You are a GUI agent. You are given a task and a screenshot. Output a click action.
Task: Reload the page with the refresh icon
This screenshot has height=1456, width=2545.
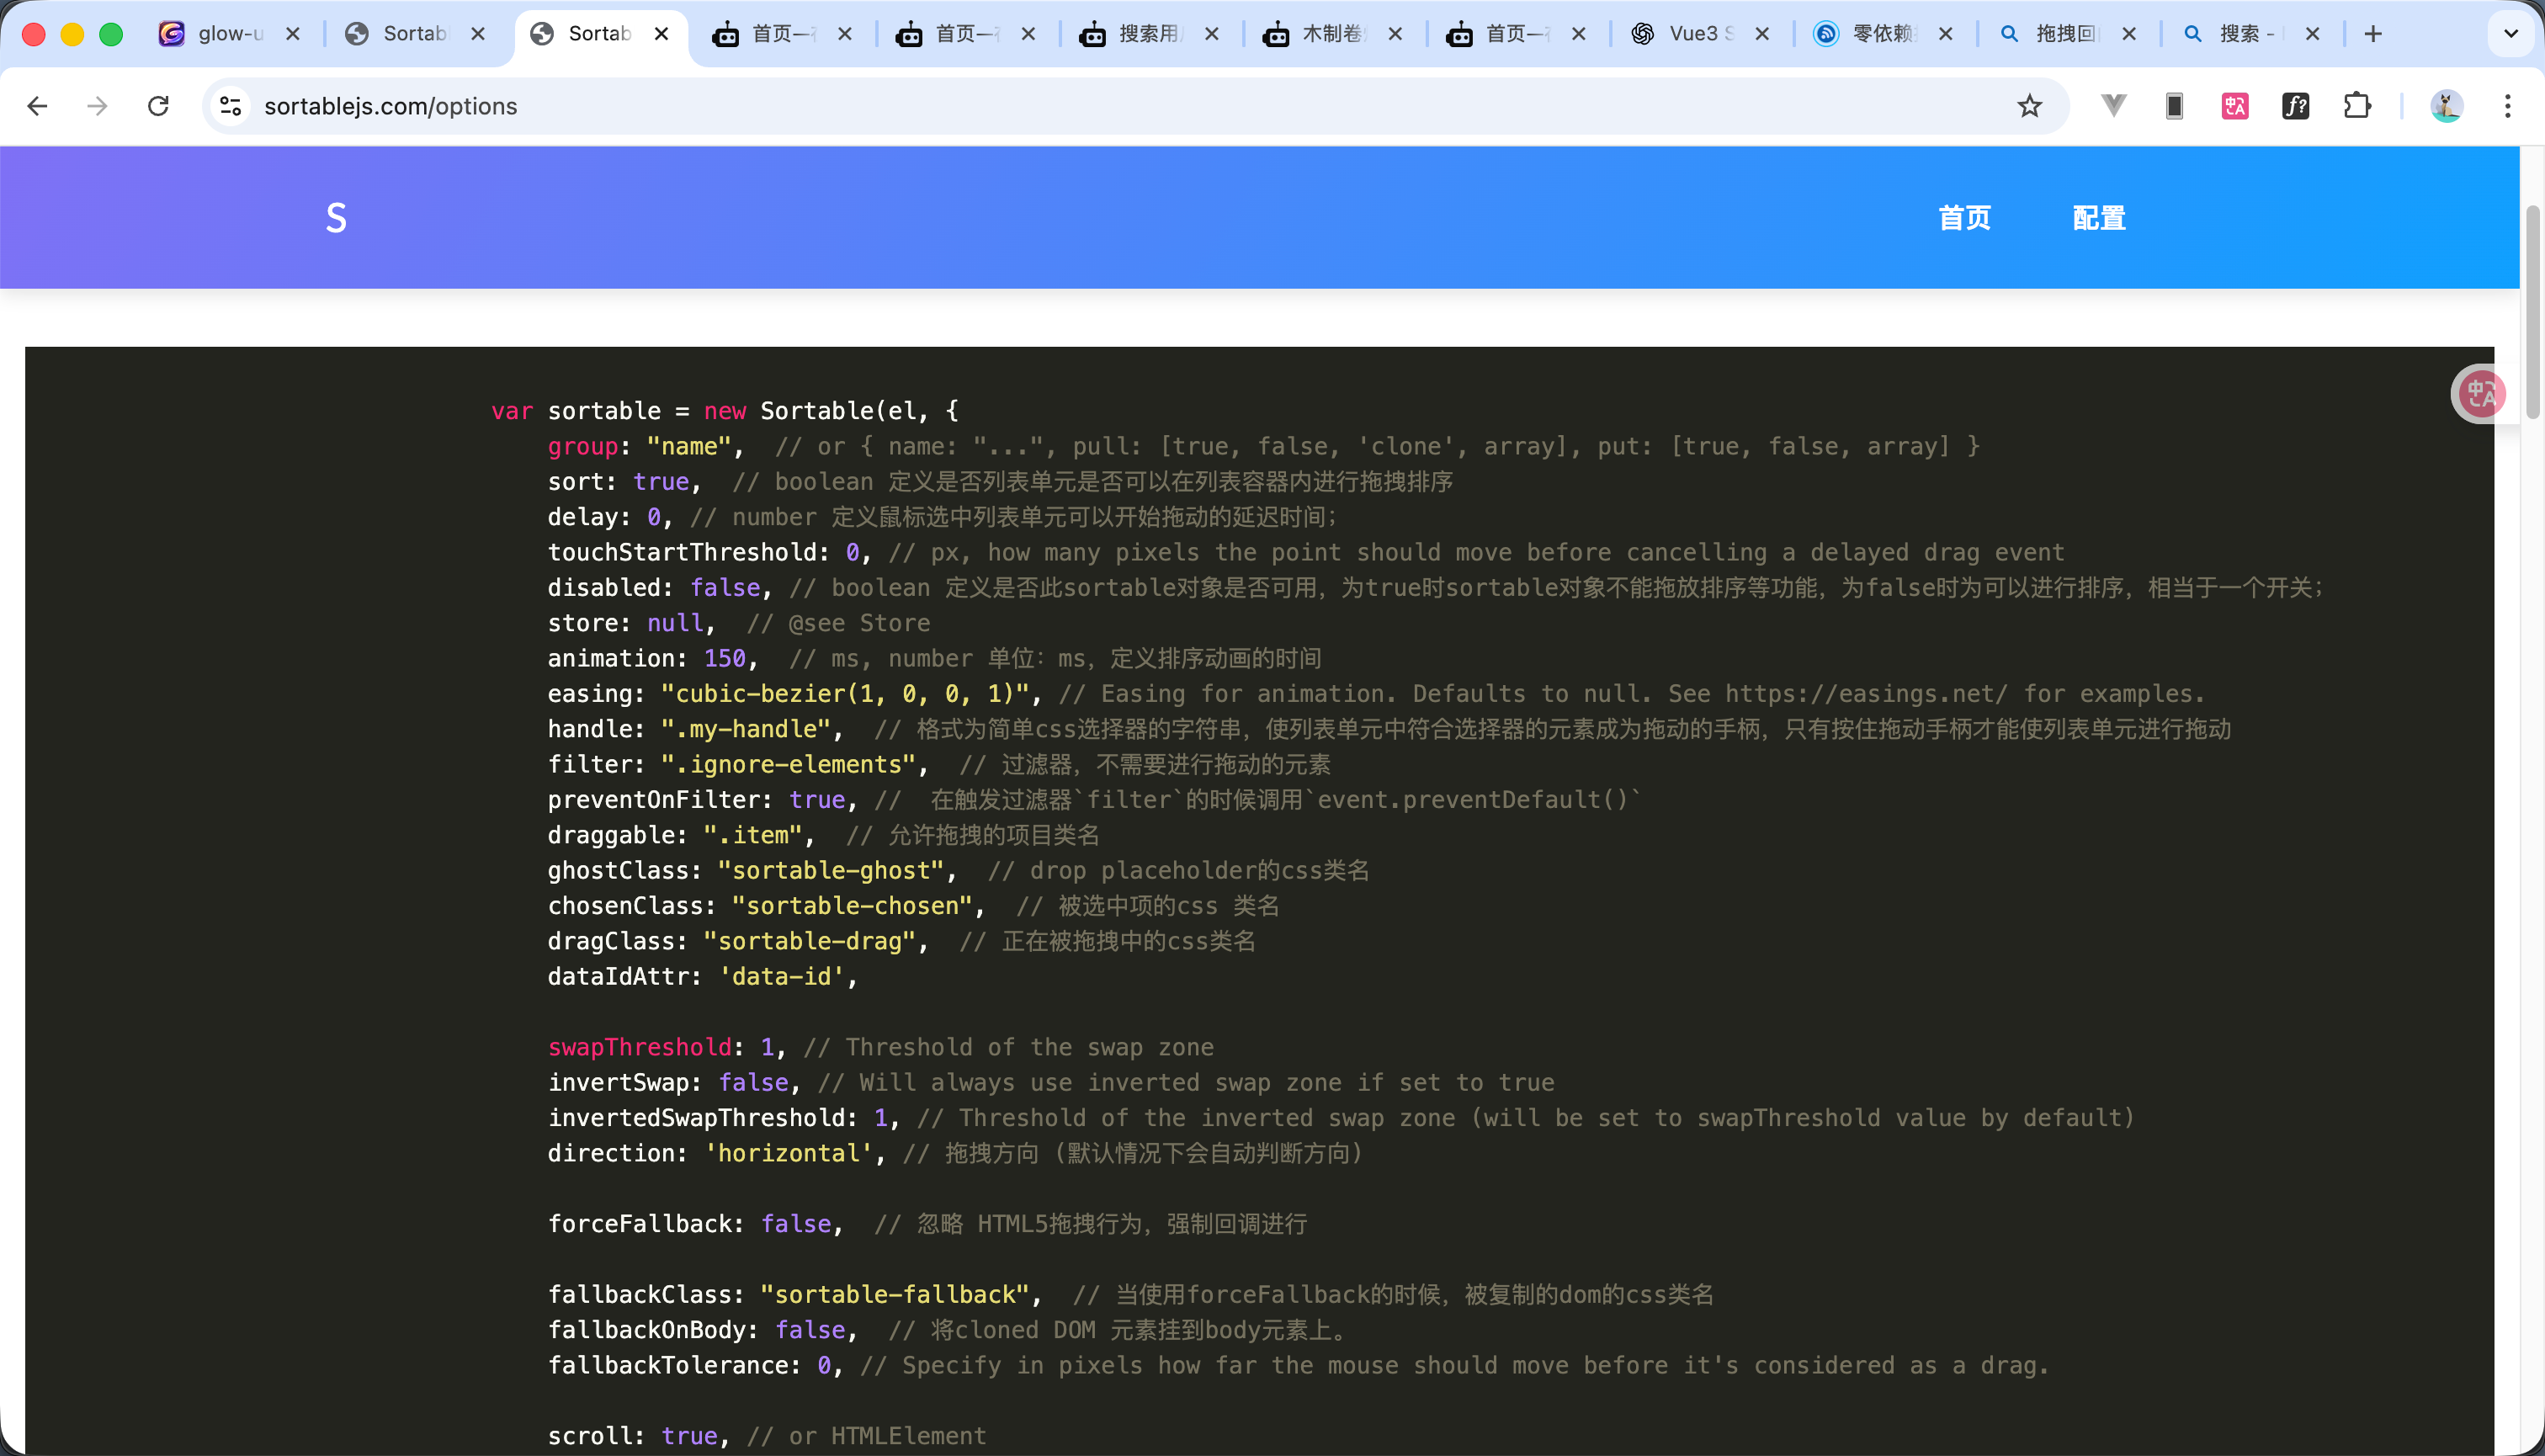tap(158, 106)
